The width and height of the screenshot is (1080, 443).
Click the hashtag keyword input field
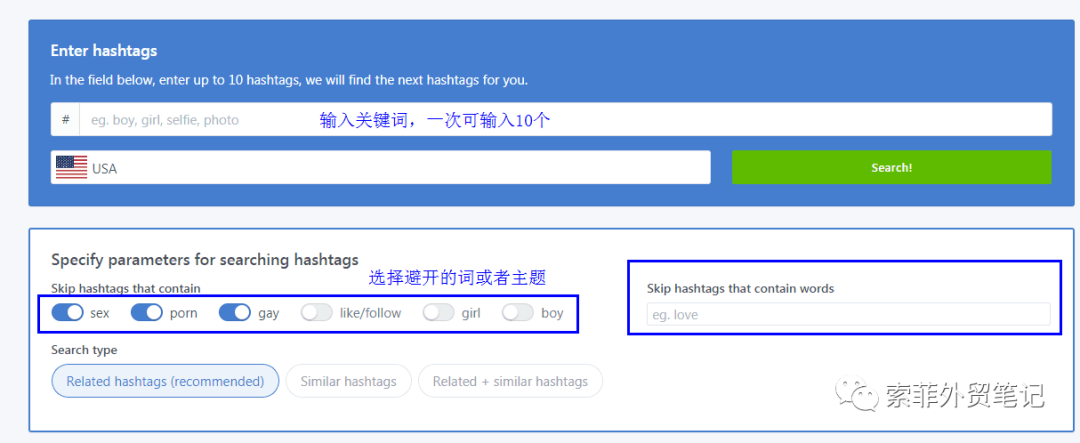coord(565,119)
